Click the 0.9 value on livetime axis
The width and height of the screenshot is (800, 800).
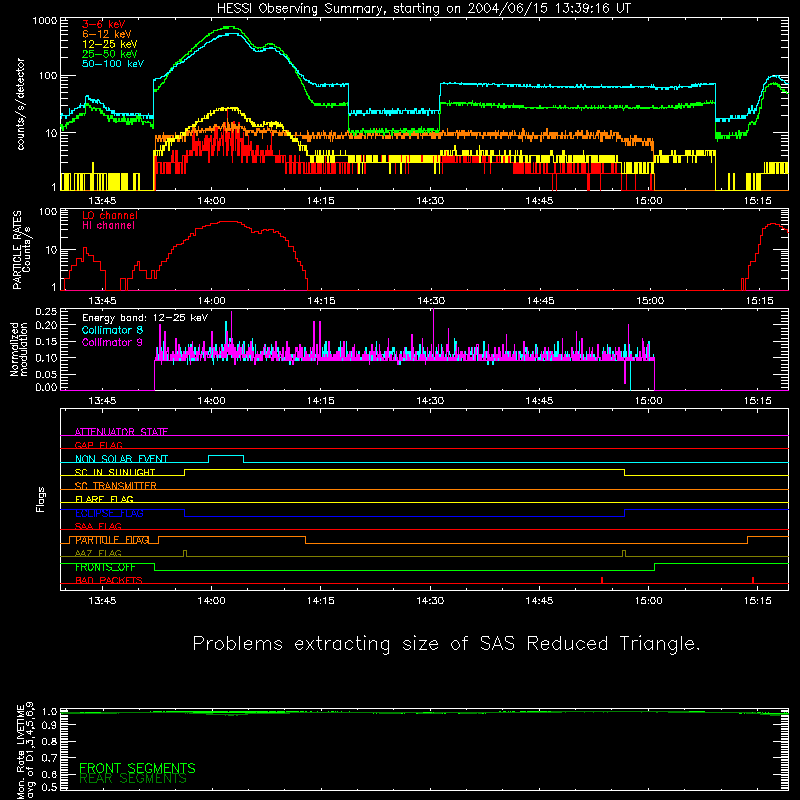point(49,726)
